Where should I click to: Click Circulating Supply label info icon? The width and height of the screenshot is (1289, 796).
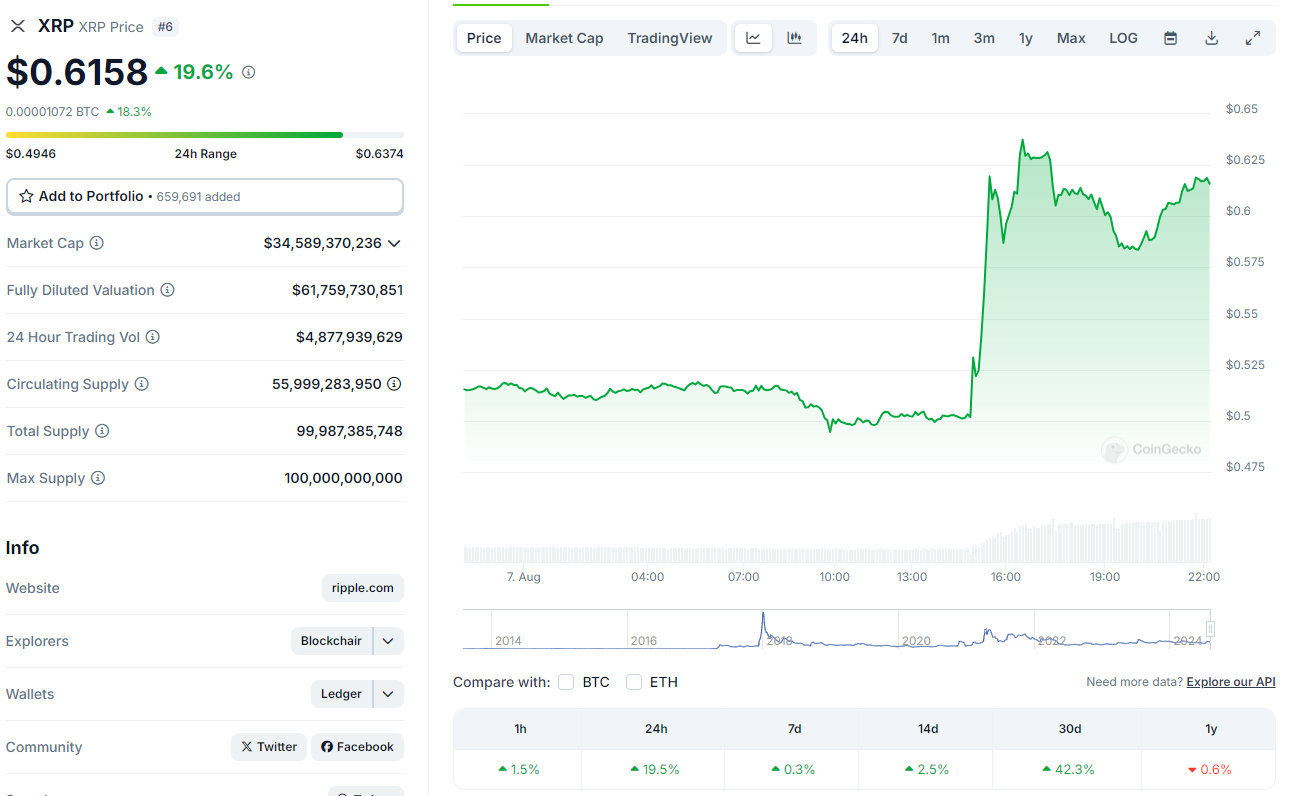(x=142, y=384)
